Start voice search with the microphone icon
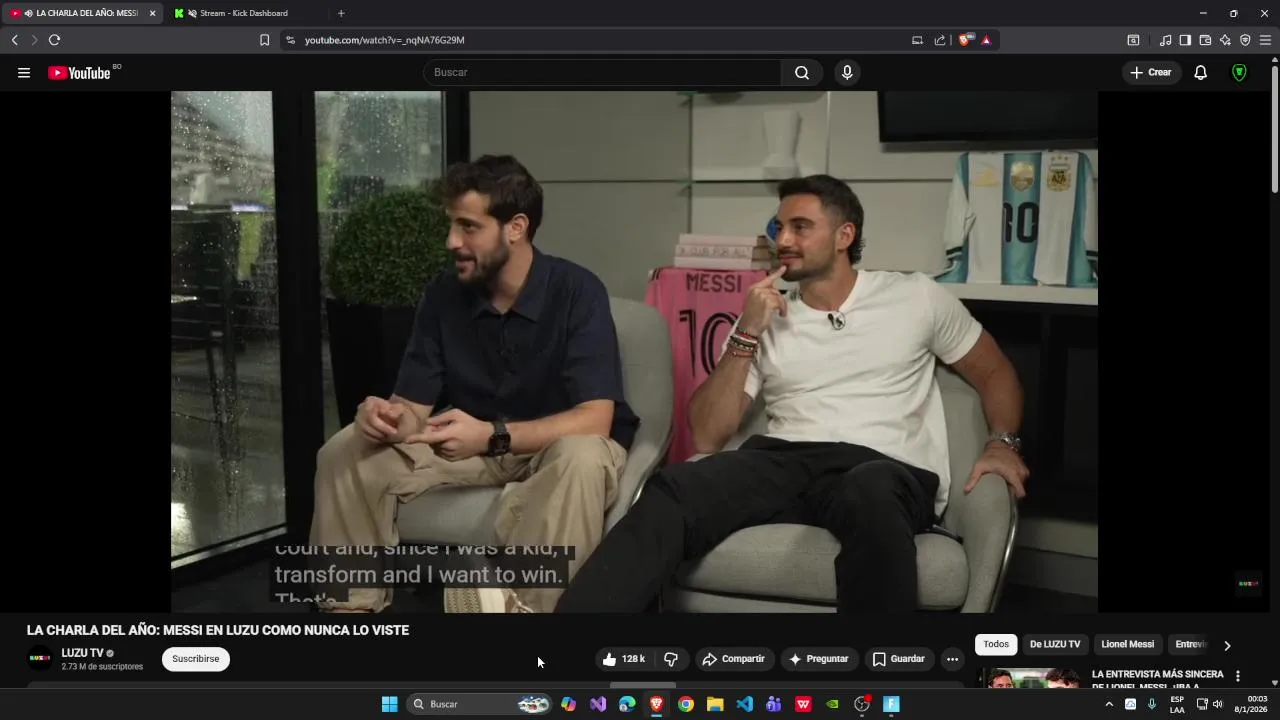The width and height of the screenshot is (1280, 720). pyautogui.click(x=847, y=73)
